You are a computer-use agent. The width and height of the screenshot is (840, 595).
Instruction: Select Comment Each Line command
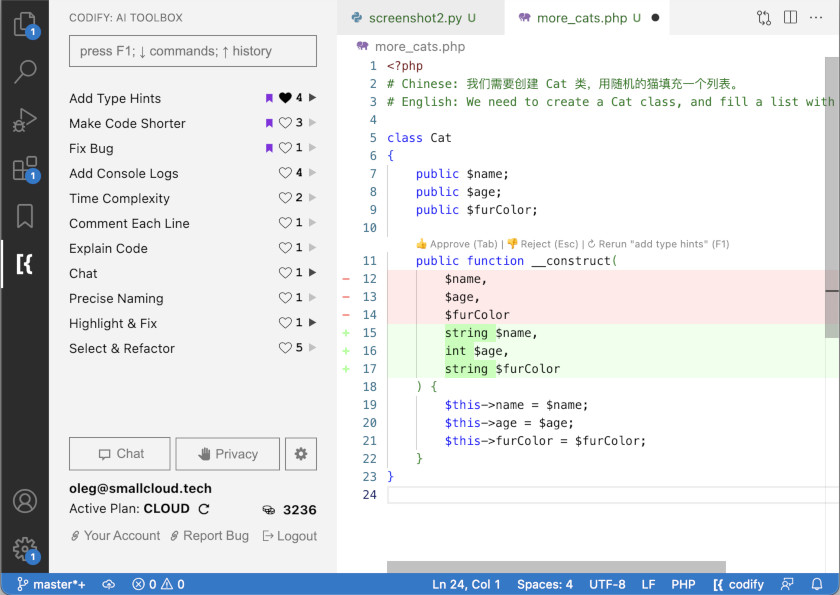[x=129, y=223]
